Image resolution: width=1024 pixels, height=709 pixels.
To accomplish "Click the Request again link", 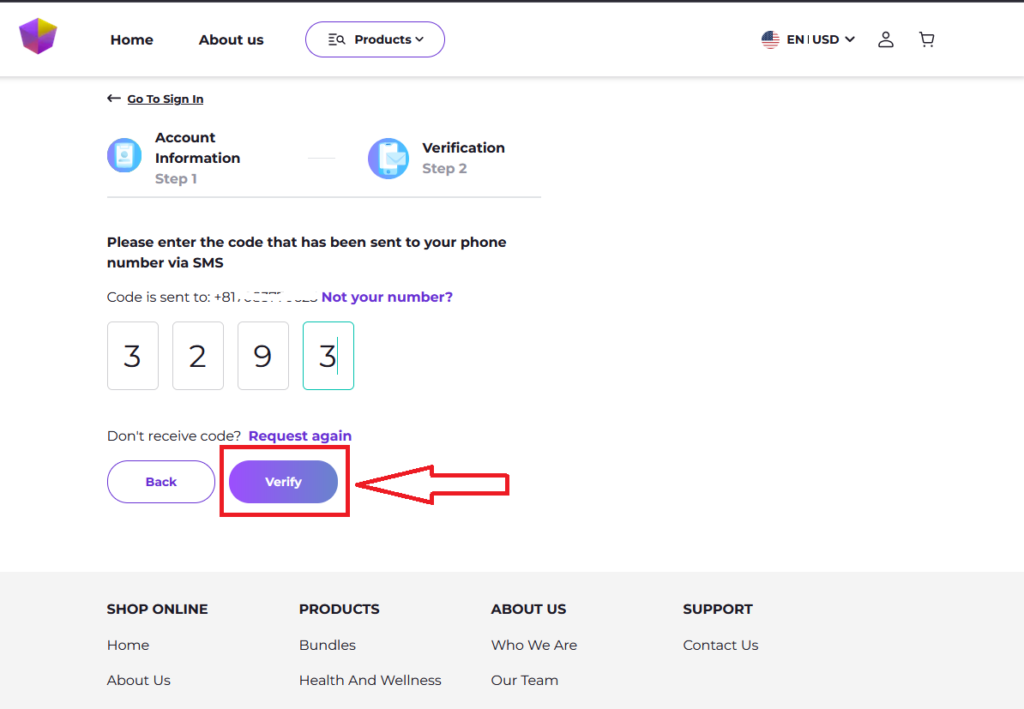I will (x=300, y=436).
